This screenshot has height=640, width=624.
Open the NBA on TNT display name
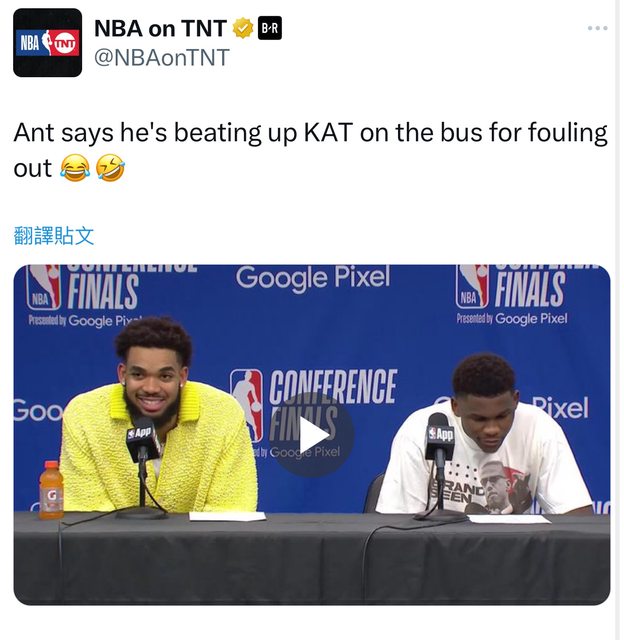160,28
